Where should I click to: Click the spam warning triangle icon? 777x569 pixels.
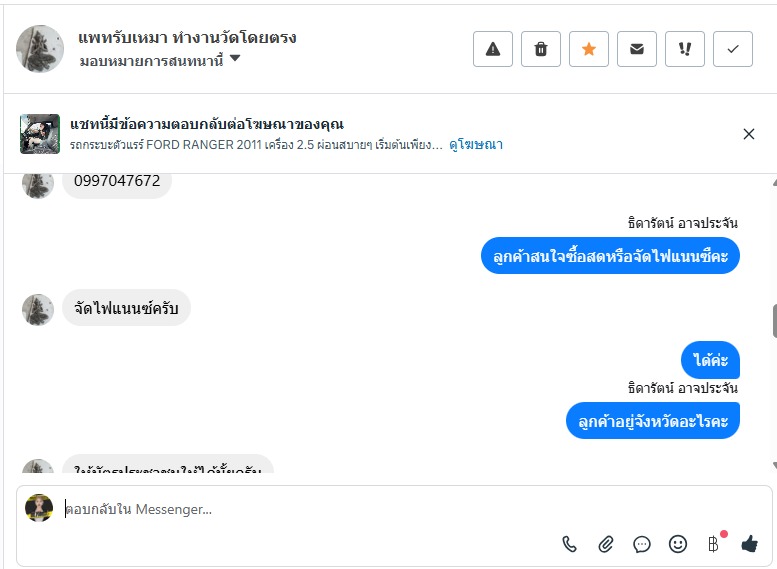[x=493, y=49]
